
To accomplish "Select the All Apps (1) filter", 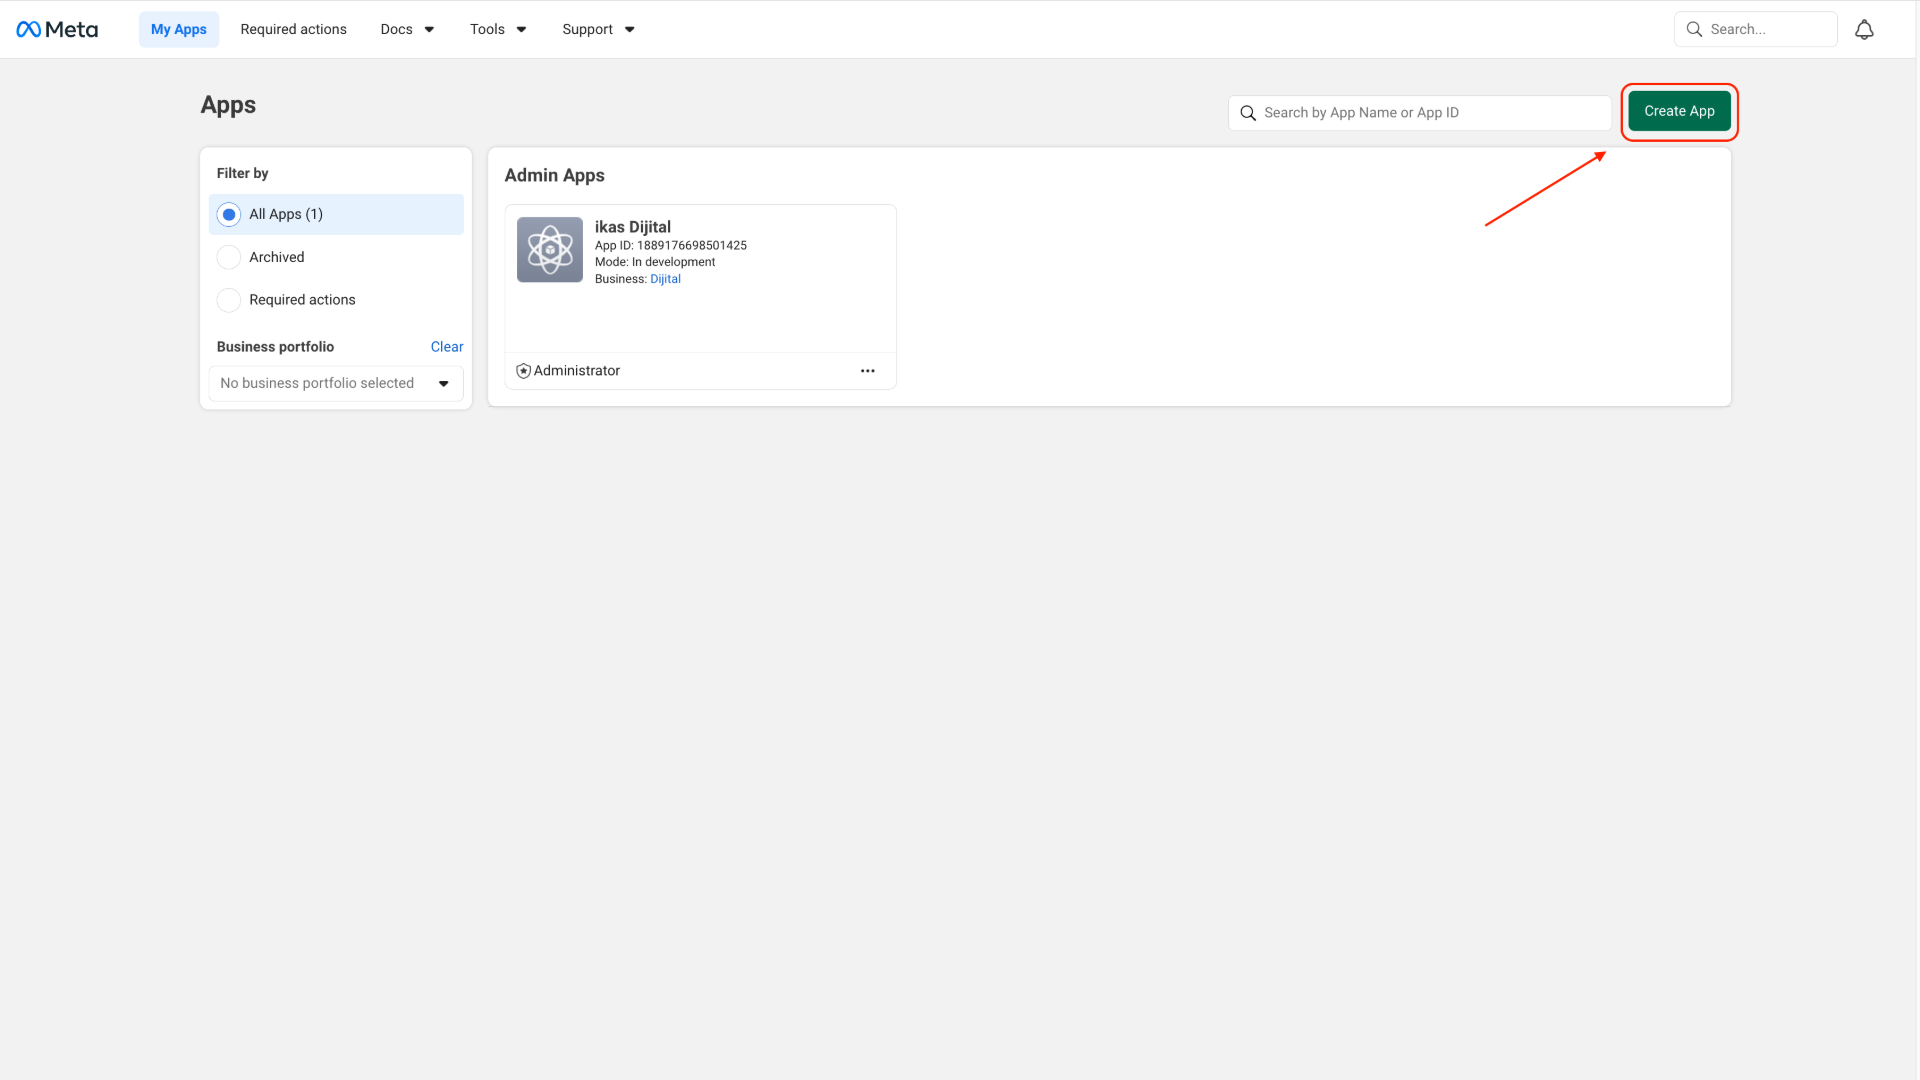I will tap(336, 214).
